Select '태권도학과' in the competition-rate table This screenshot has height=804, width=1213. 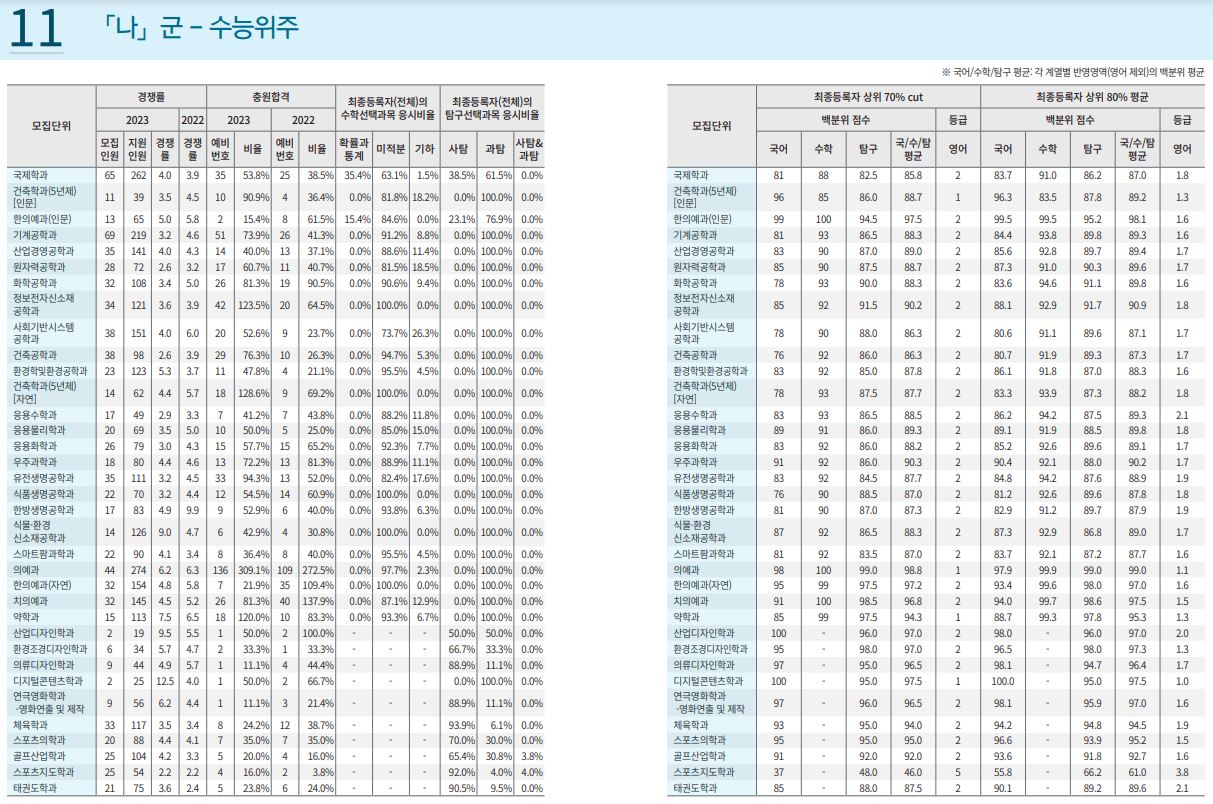(x=34, y=788)
